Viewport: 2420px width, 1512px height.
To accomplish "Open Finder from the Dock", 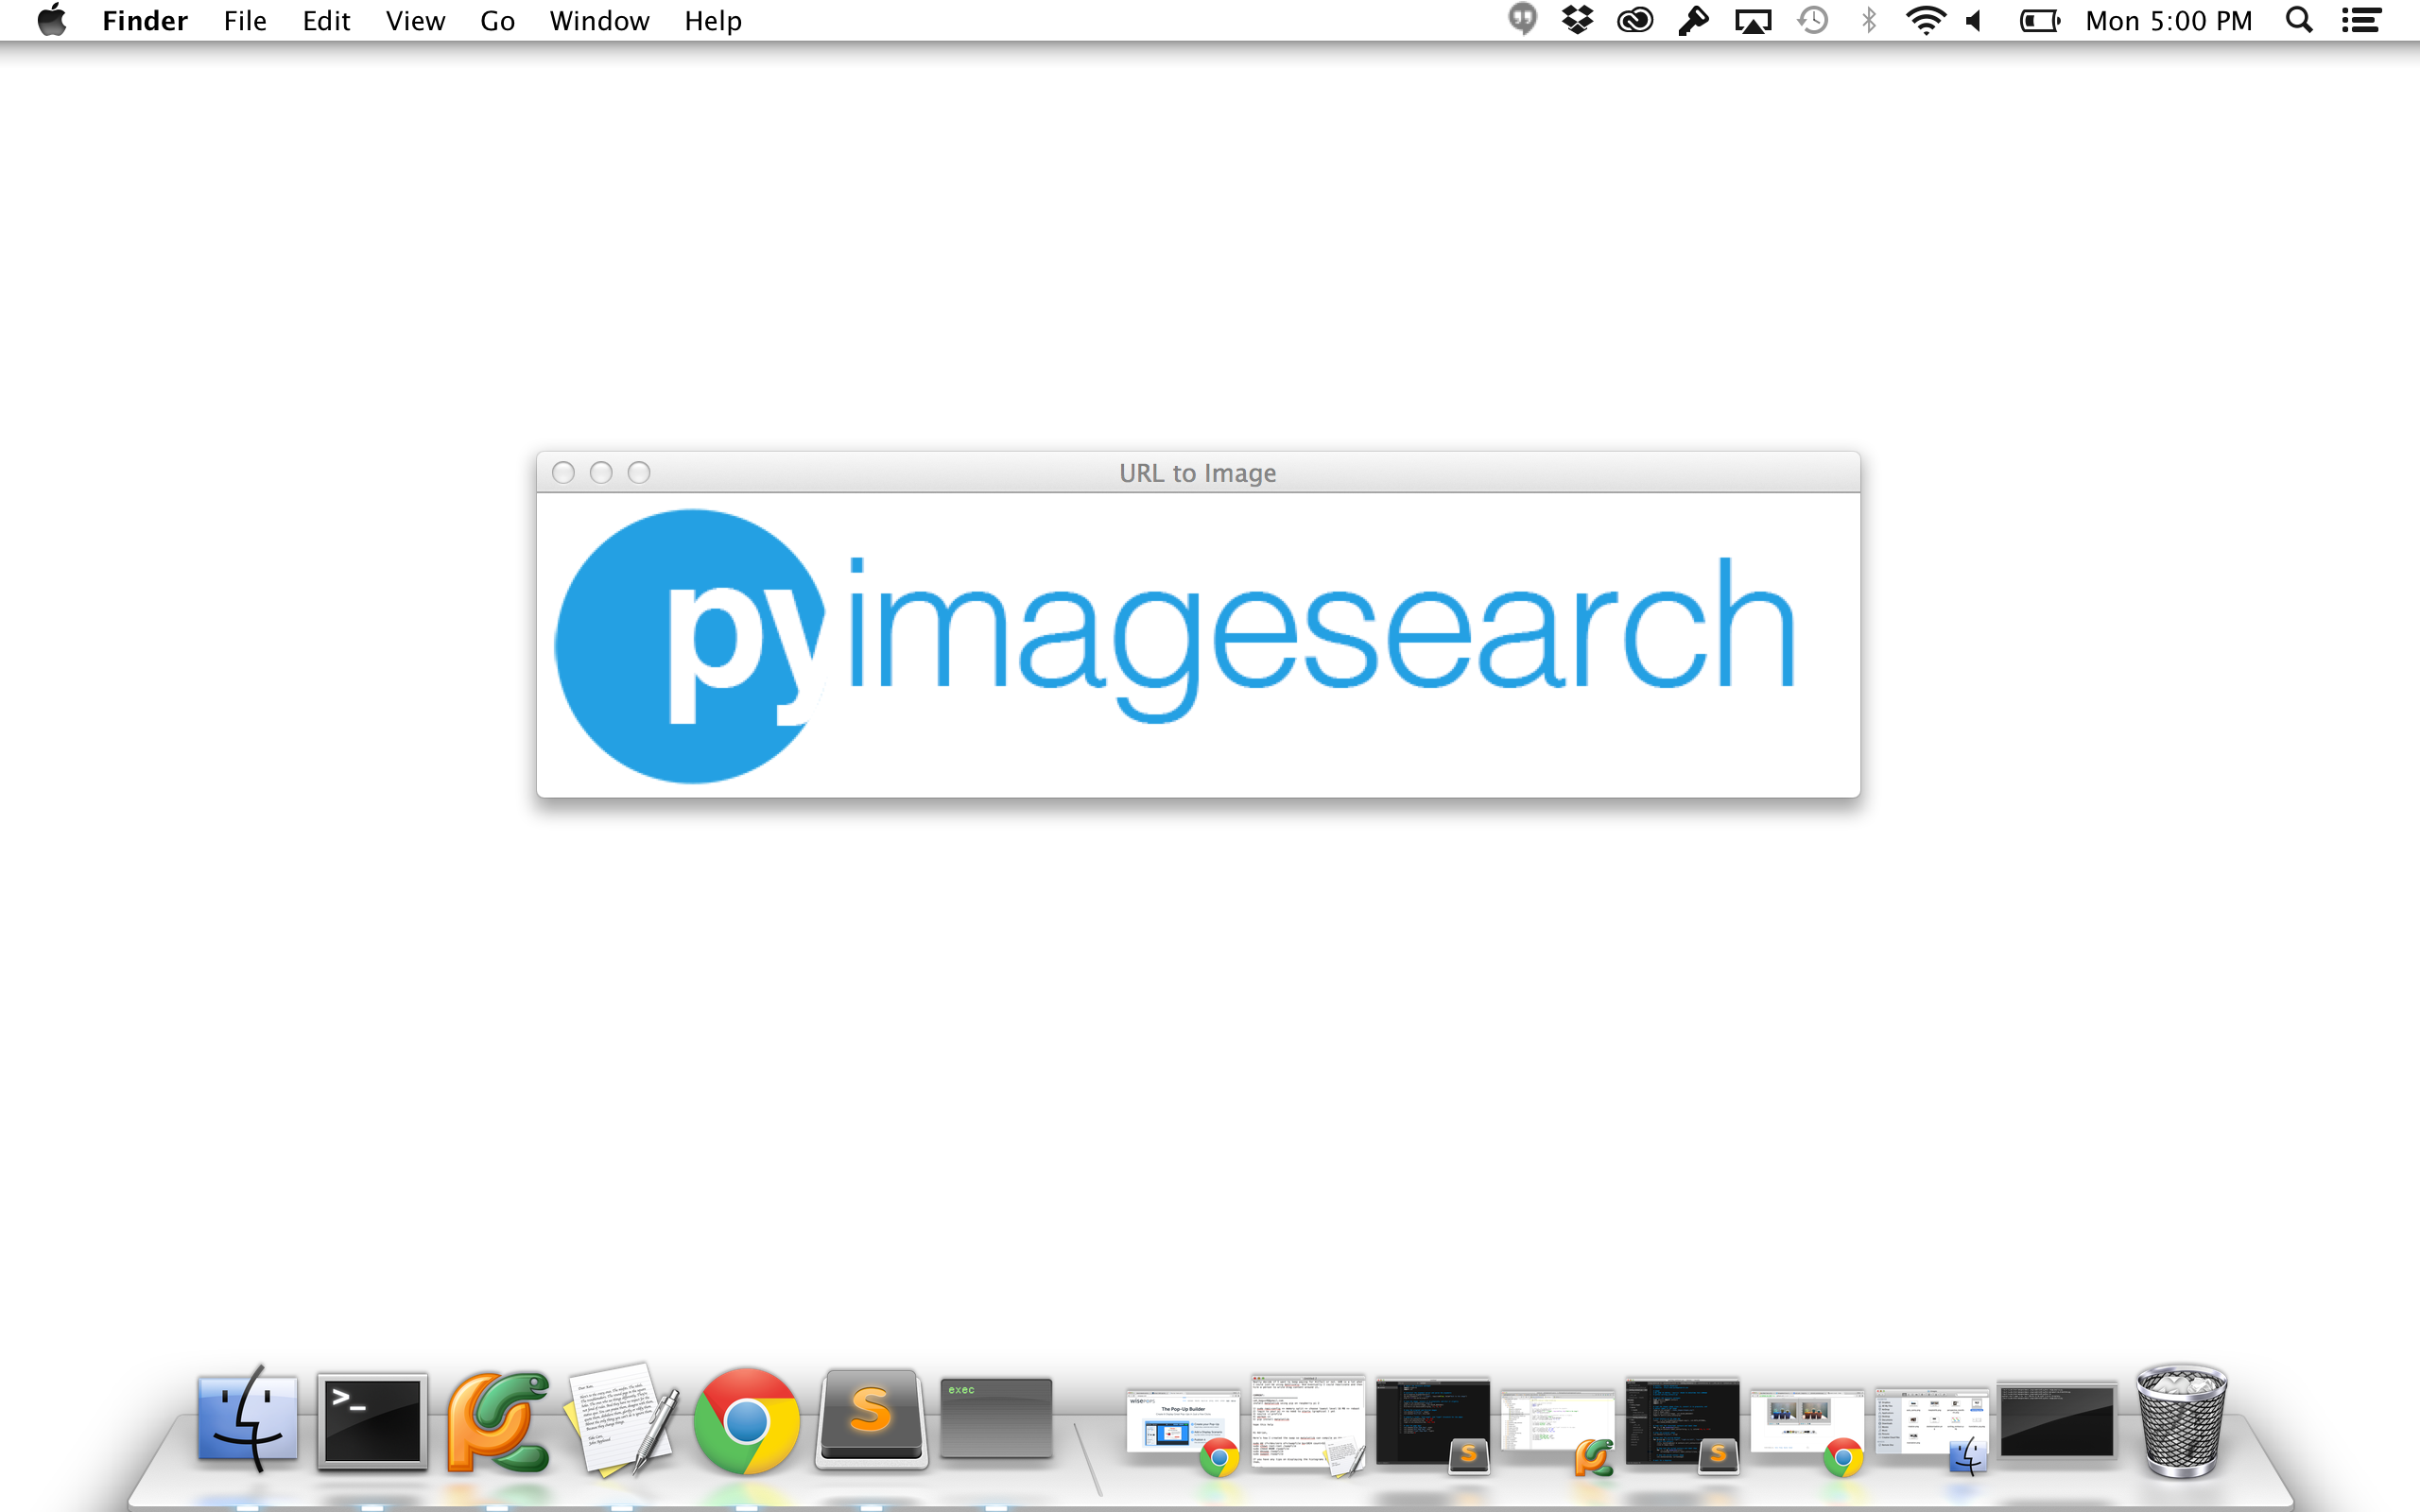I will [x=247, y=1420].
